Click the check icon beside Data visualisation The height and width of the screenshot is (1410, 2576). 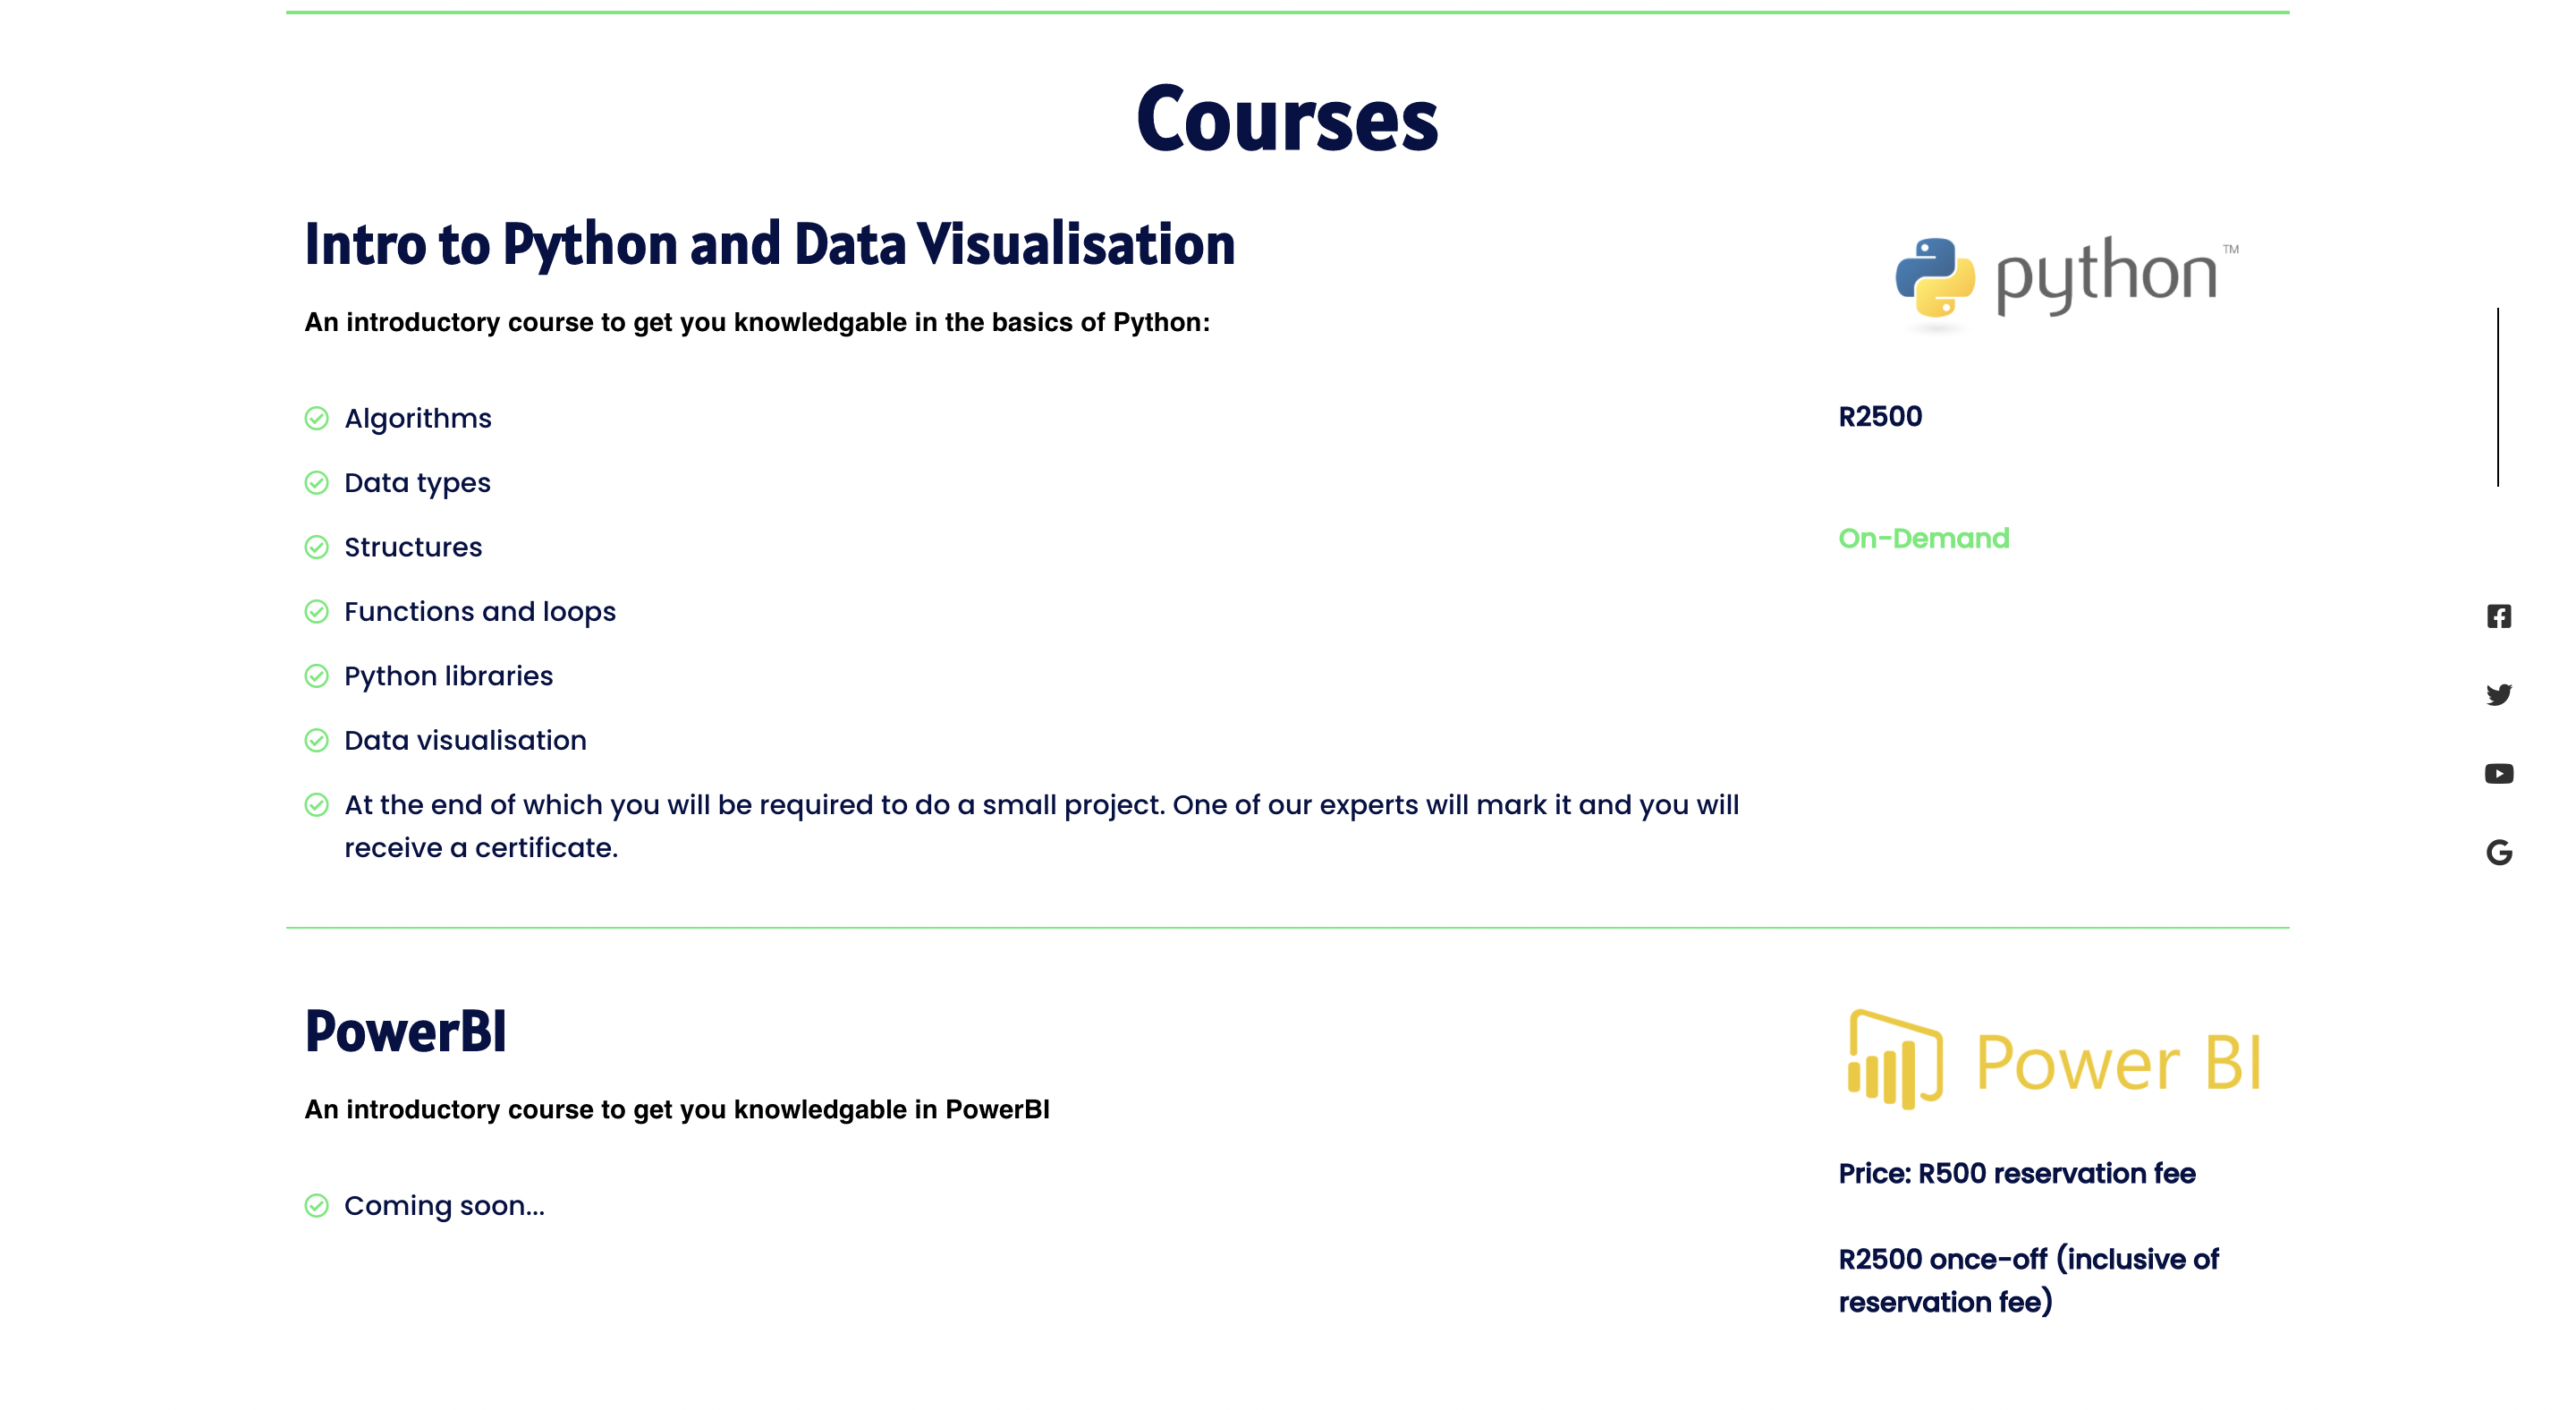point(316,740)
